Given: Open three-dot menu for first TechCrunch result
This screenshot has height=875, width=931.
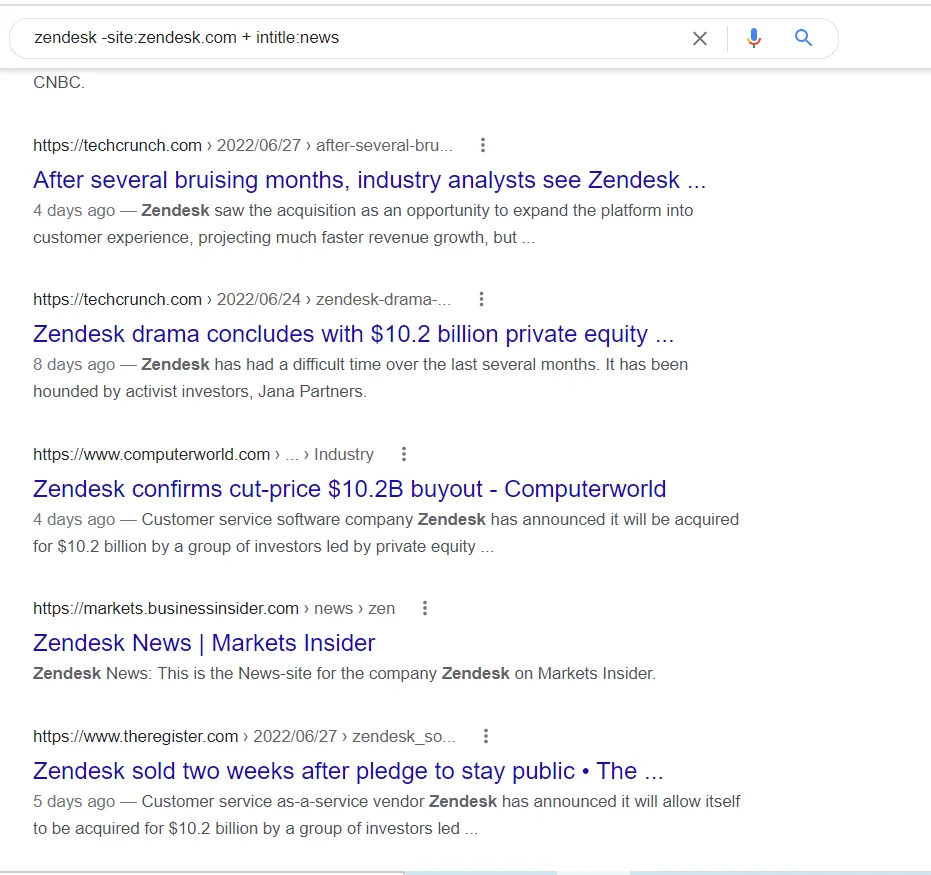Looking at the screenshot, I should pyautogui.click(x=483, y=145).
